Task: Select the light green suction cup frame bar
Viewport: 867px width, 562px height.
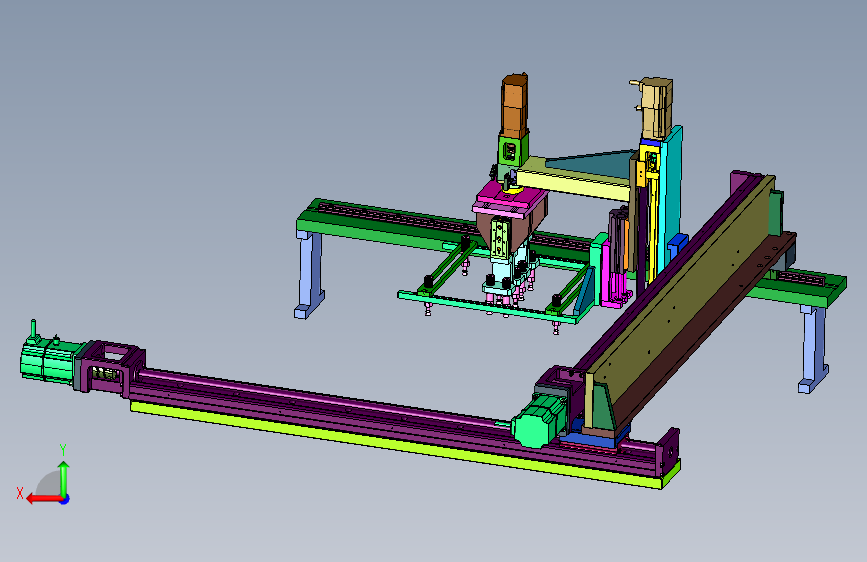Action: (487, 307)
